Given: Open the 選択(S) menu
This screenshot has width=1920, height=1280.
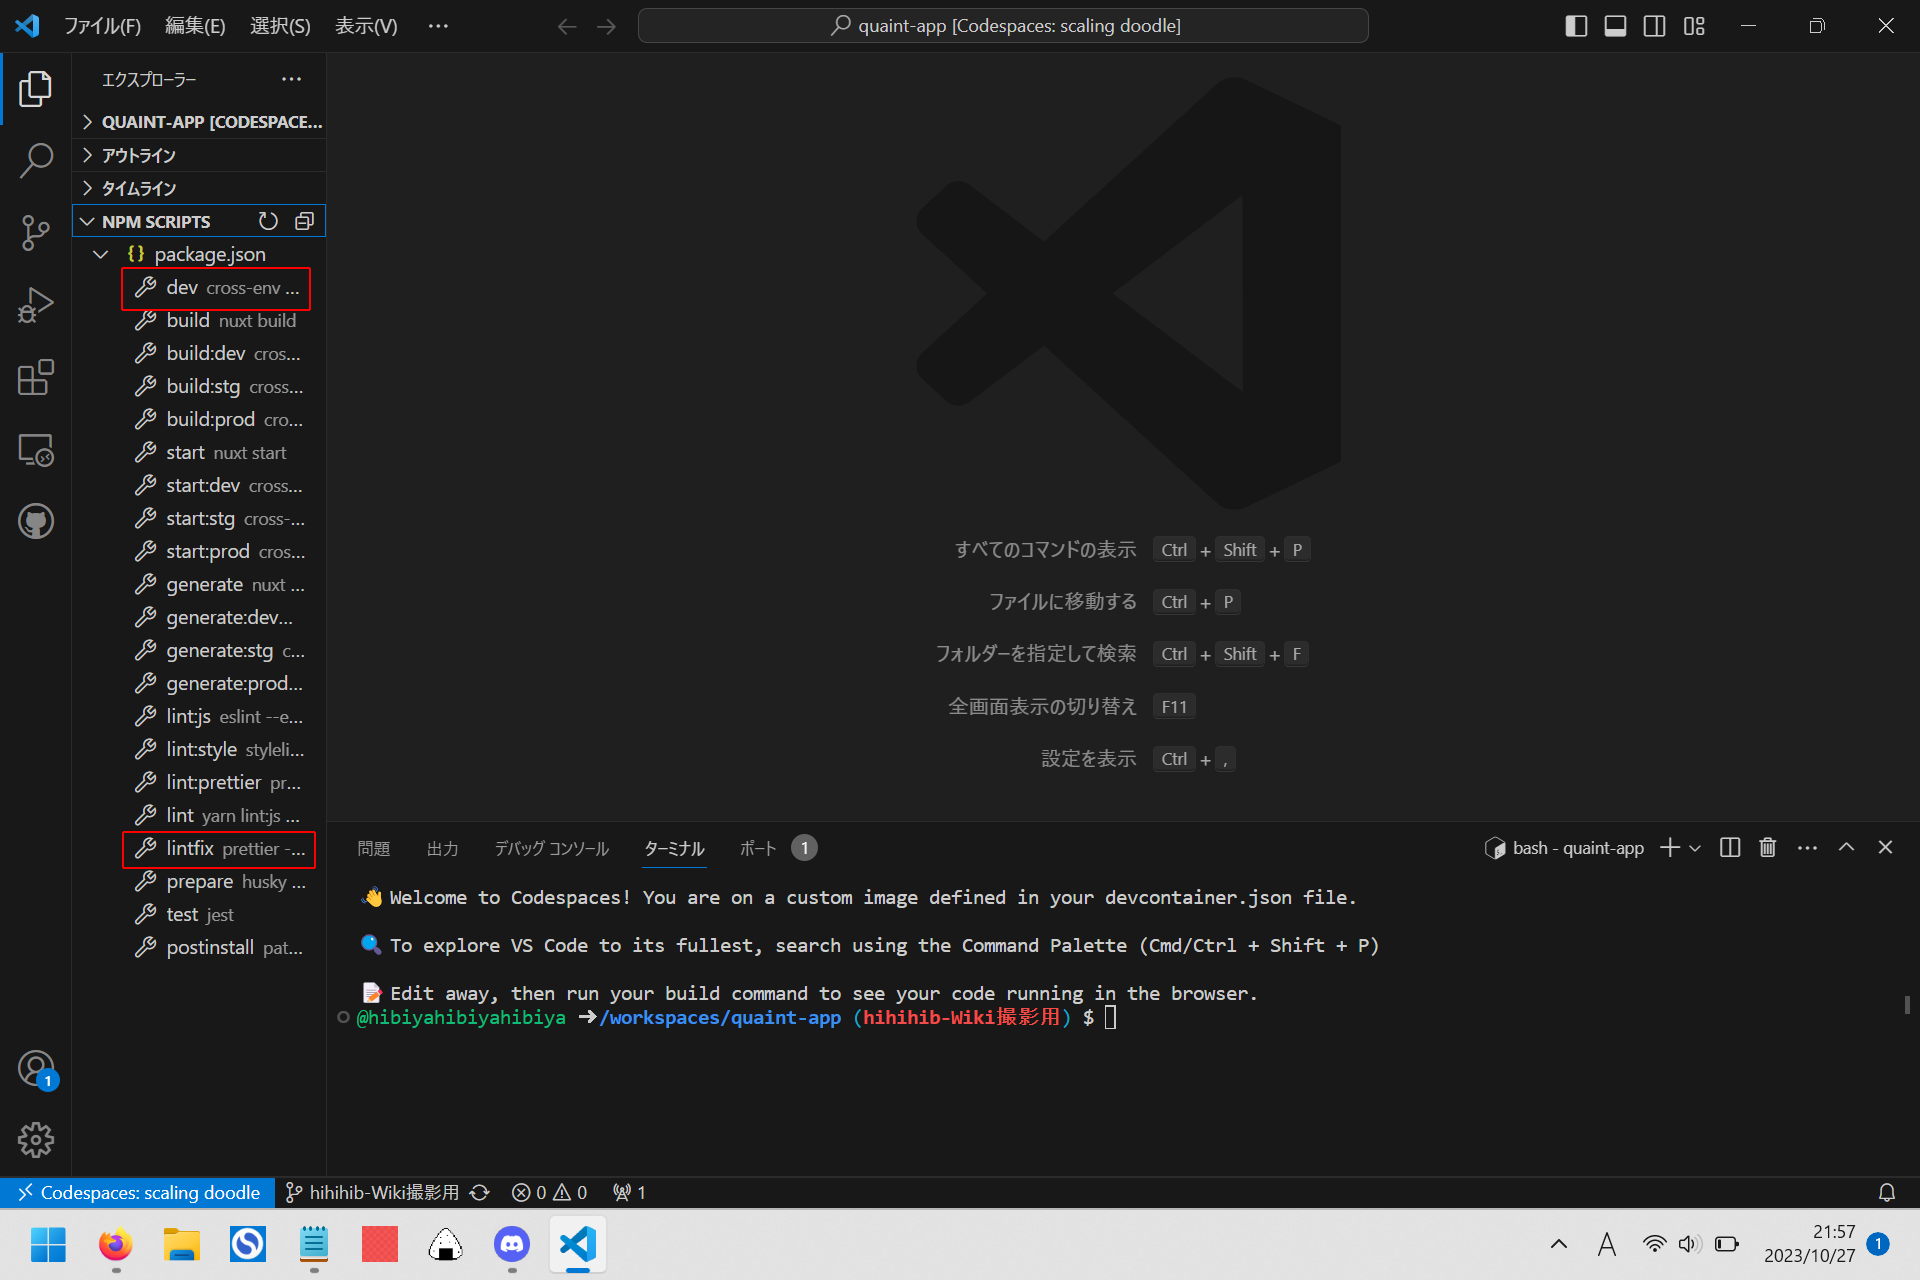Looking at the screenshot, I should click(280, 26).
